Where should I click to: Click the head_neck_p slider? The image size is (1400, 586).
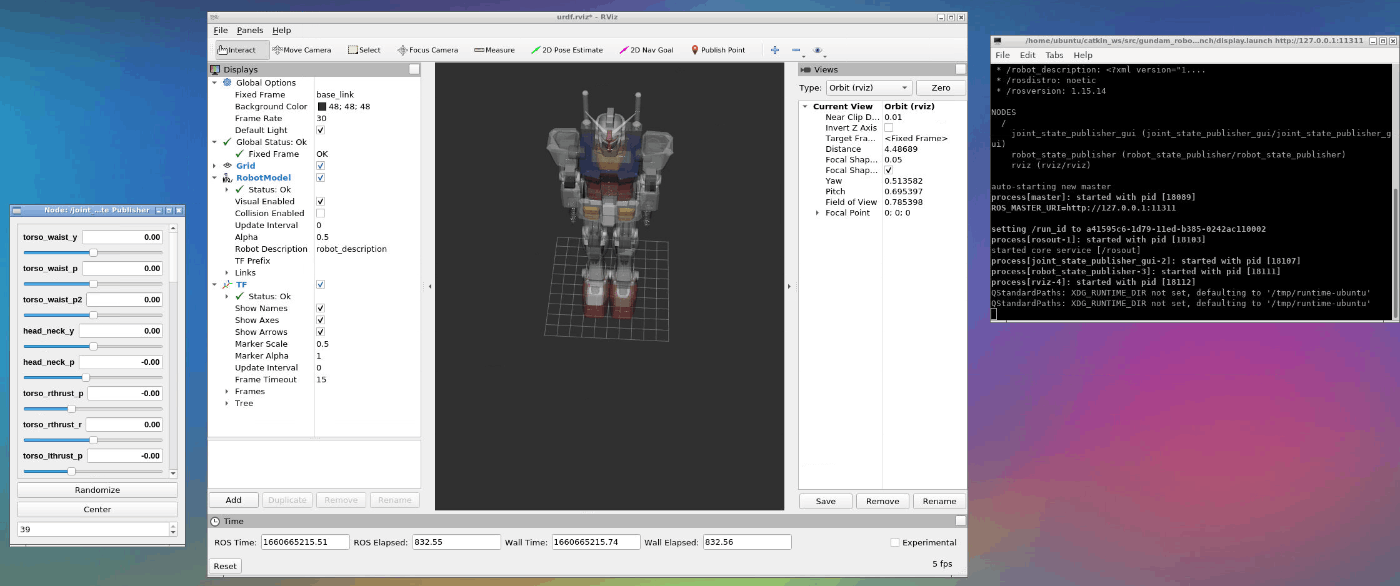tap(94, 377)
